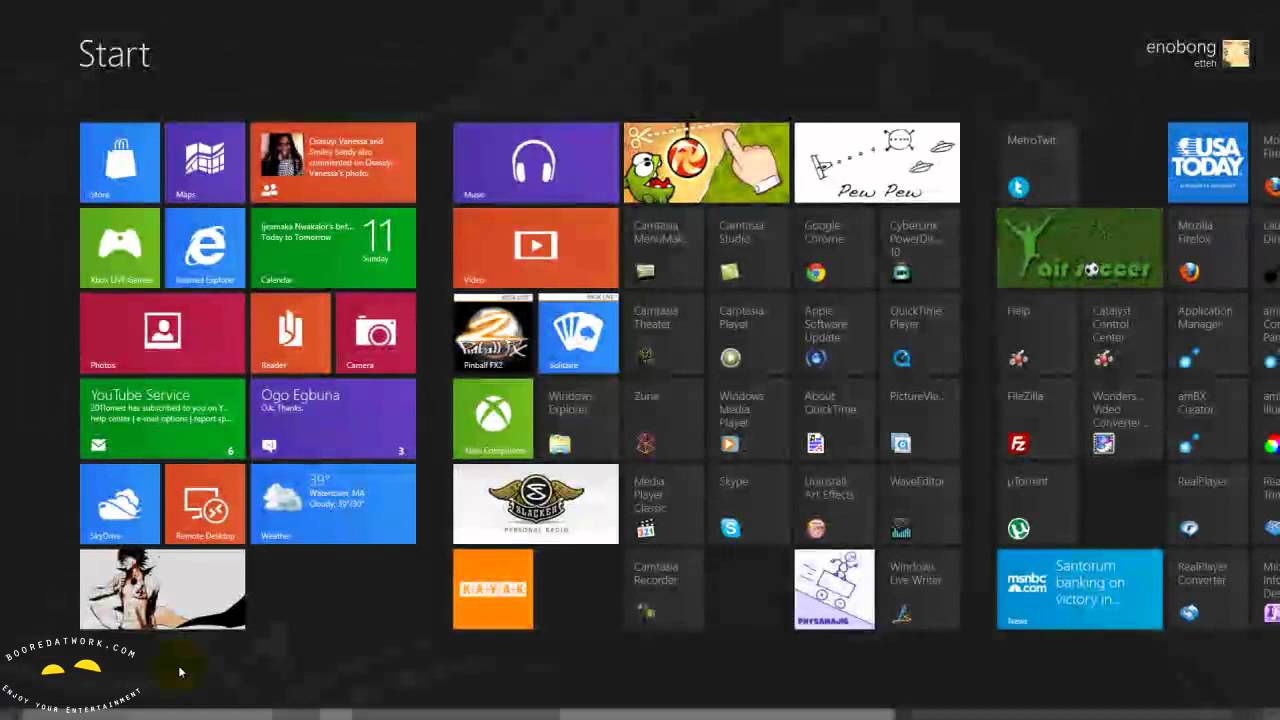Open Messaging tile from Ogo Egbuna

(x=333, y=419)
